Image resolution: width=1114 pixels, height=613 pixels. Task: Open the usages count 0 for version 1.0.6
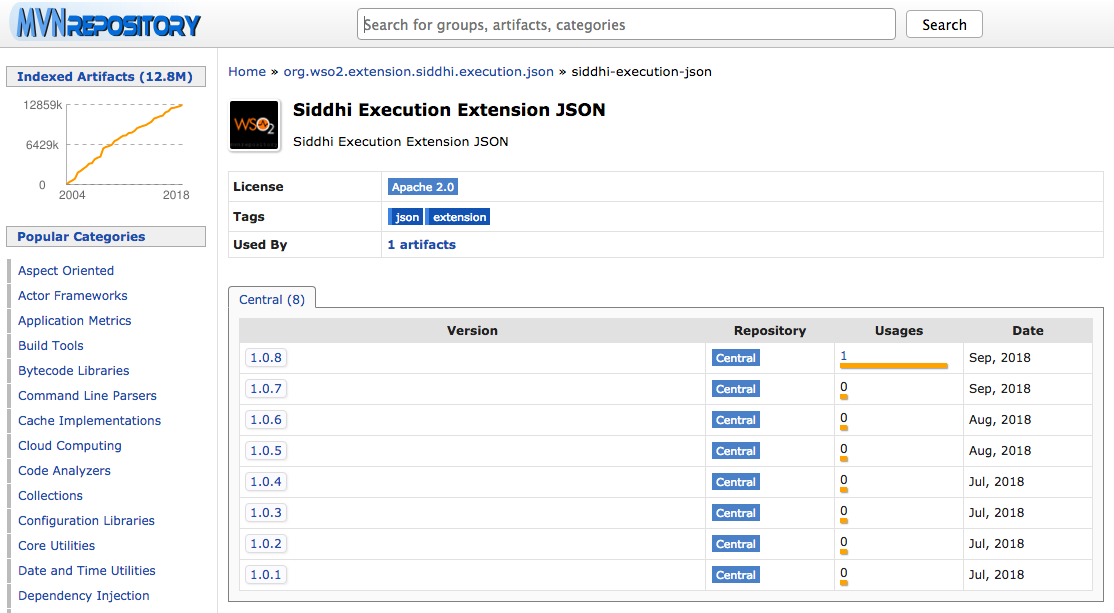(x=843, y=418)
